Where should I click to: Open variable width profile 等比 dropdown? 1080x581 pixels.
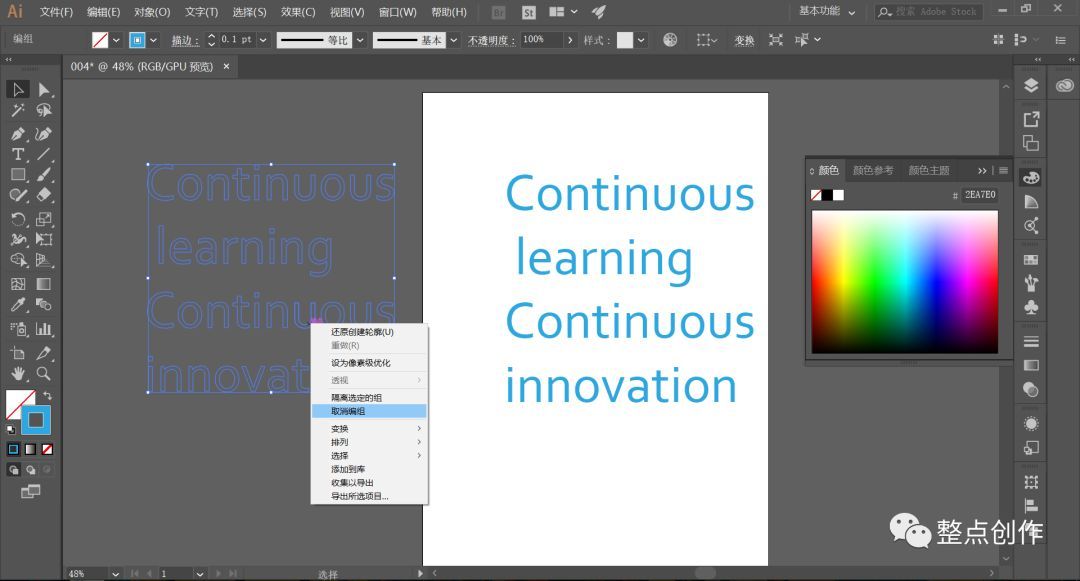click(360, 40)
